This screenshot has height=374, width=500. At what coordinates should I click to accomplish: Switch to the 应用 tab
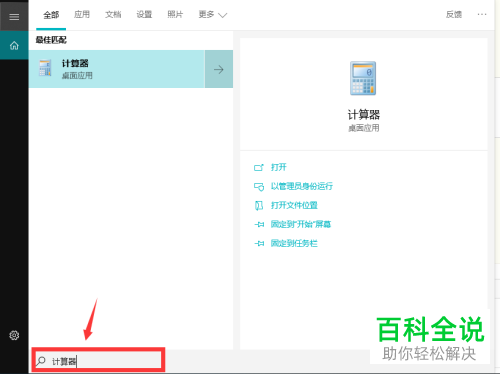pos(82,14)
